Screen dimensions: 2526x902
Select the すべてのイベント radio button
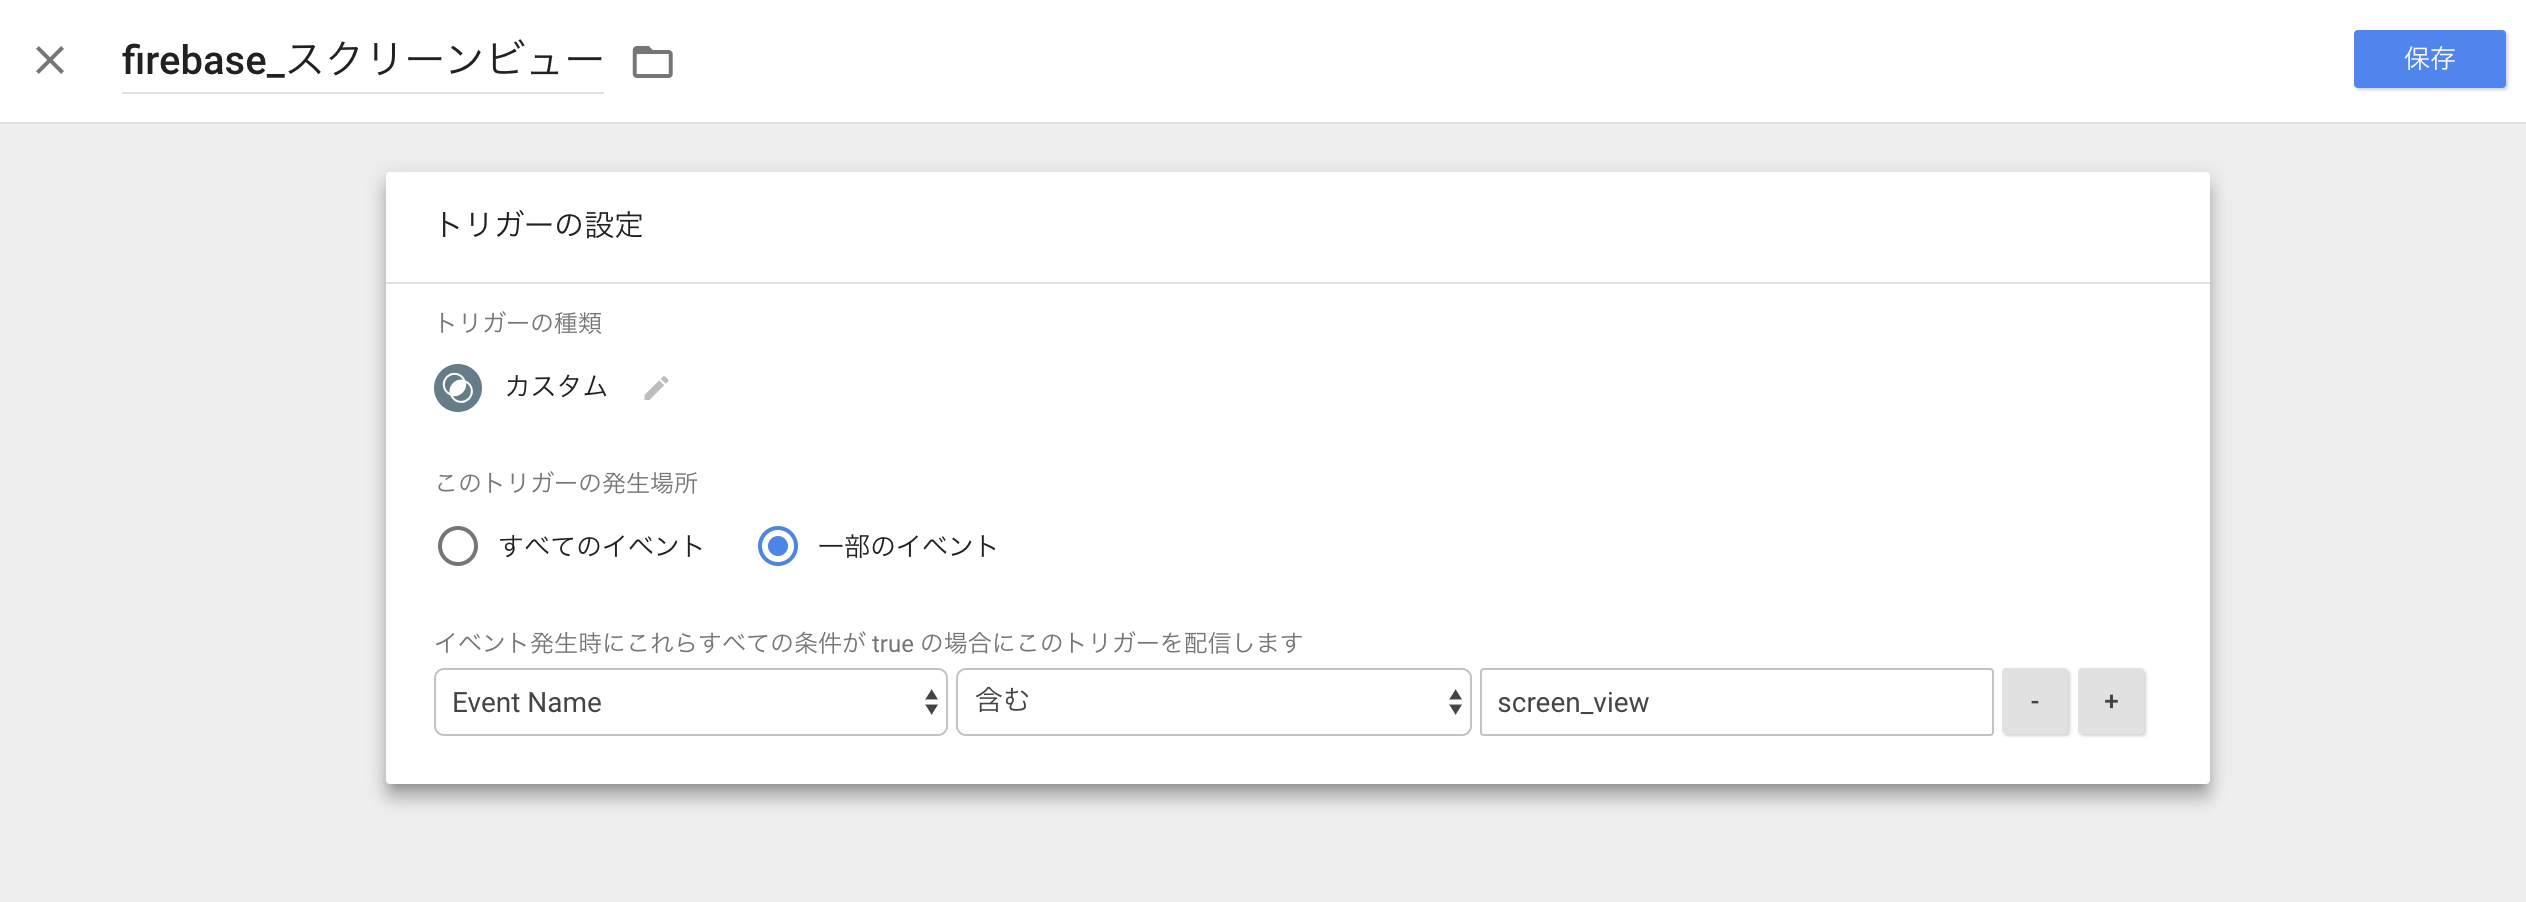[458, 546]
